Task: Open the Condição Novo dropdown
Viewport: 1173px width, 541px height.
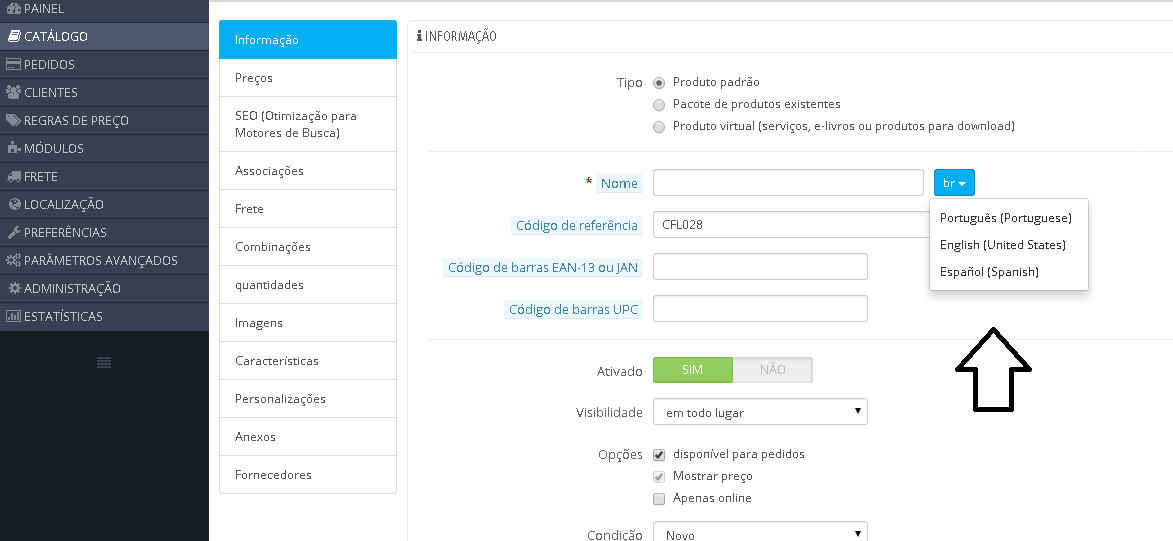Action: pyautogui.click(x=760, y=532)
